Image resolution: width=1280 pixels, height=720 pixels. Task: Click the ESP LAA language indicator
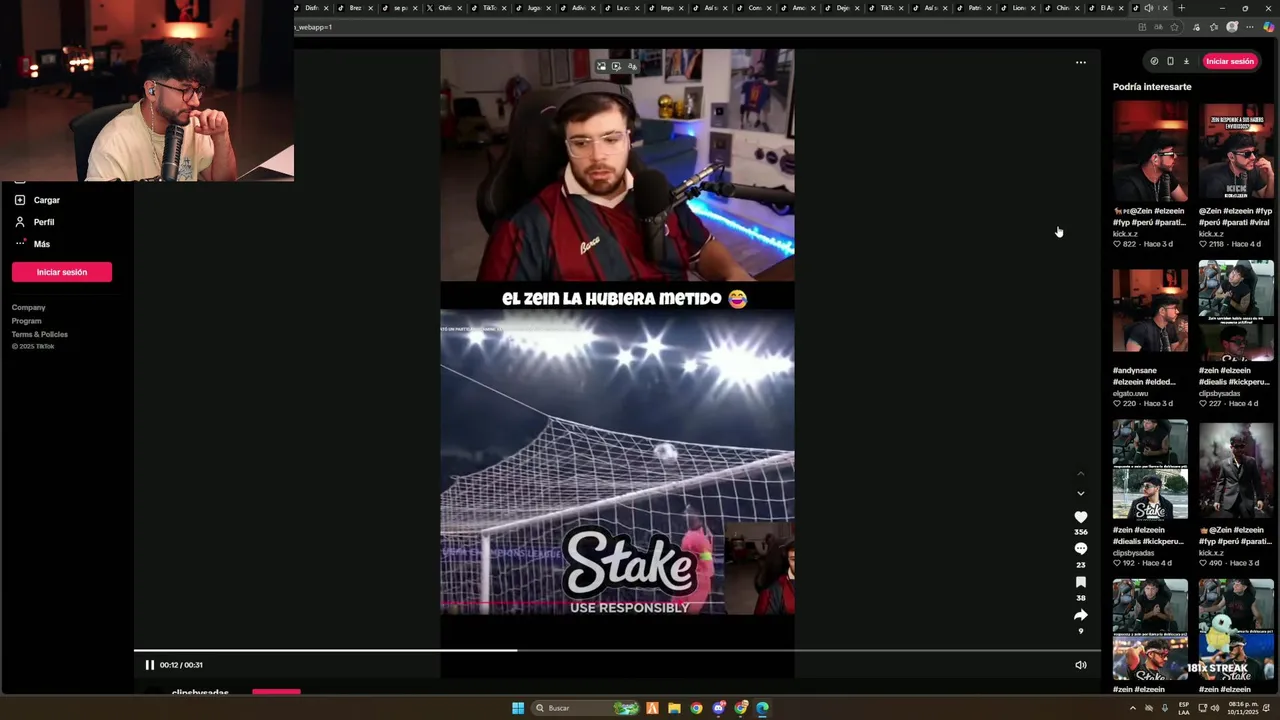tap(1184, 708)
